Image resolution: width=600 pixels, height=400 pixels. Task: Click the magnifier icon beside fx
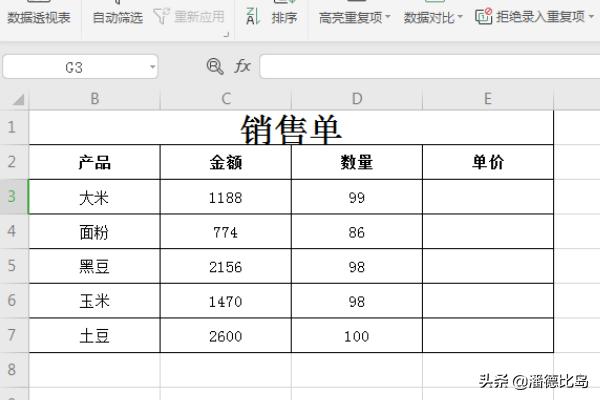click(214, 66)
